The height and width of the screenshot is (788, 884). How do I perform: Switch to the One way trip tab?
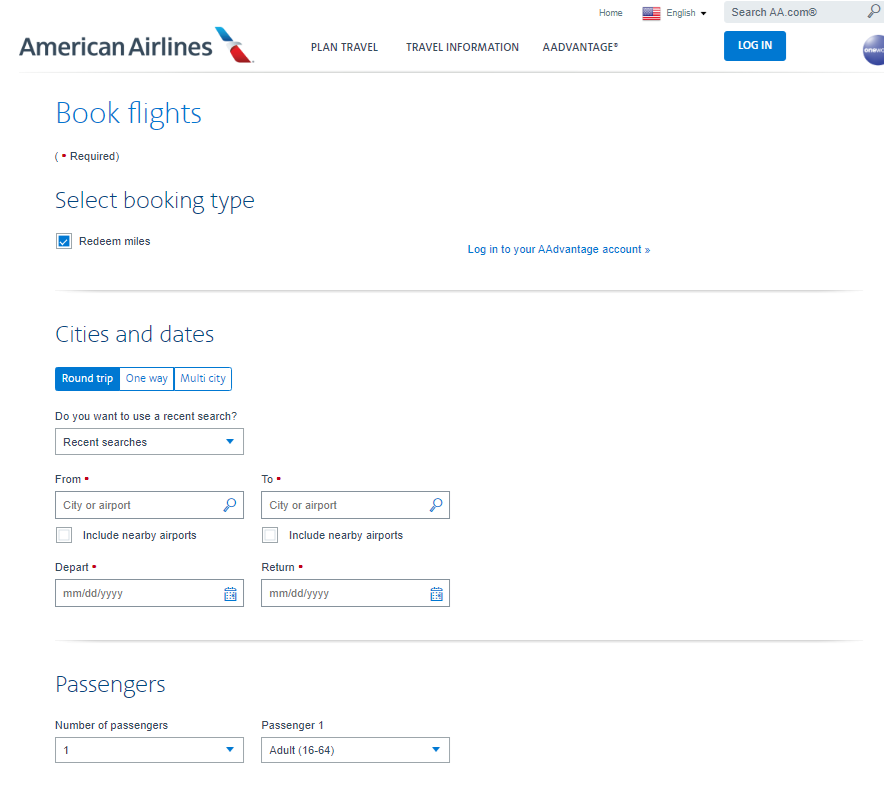tap(146, 378)
